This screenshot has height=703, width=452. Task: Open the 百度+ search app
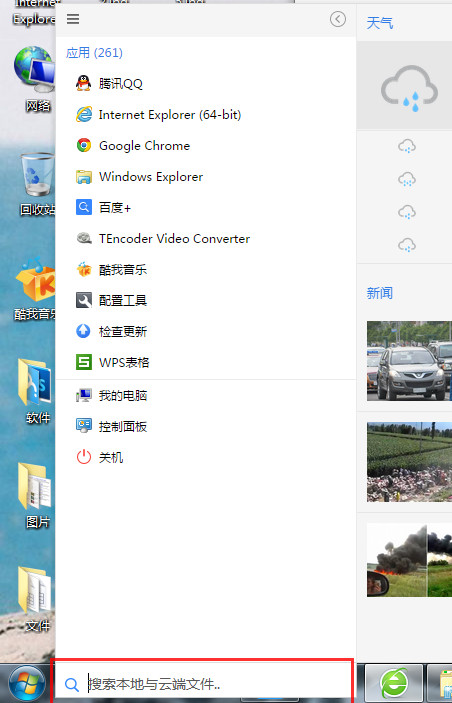206,208
